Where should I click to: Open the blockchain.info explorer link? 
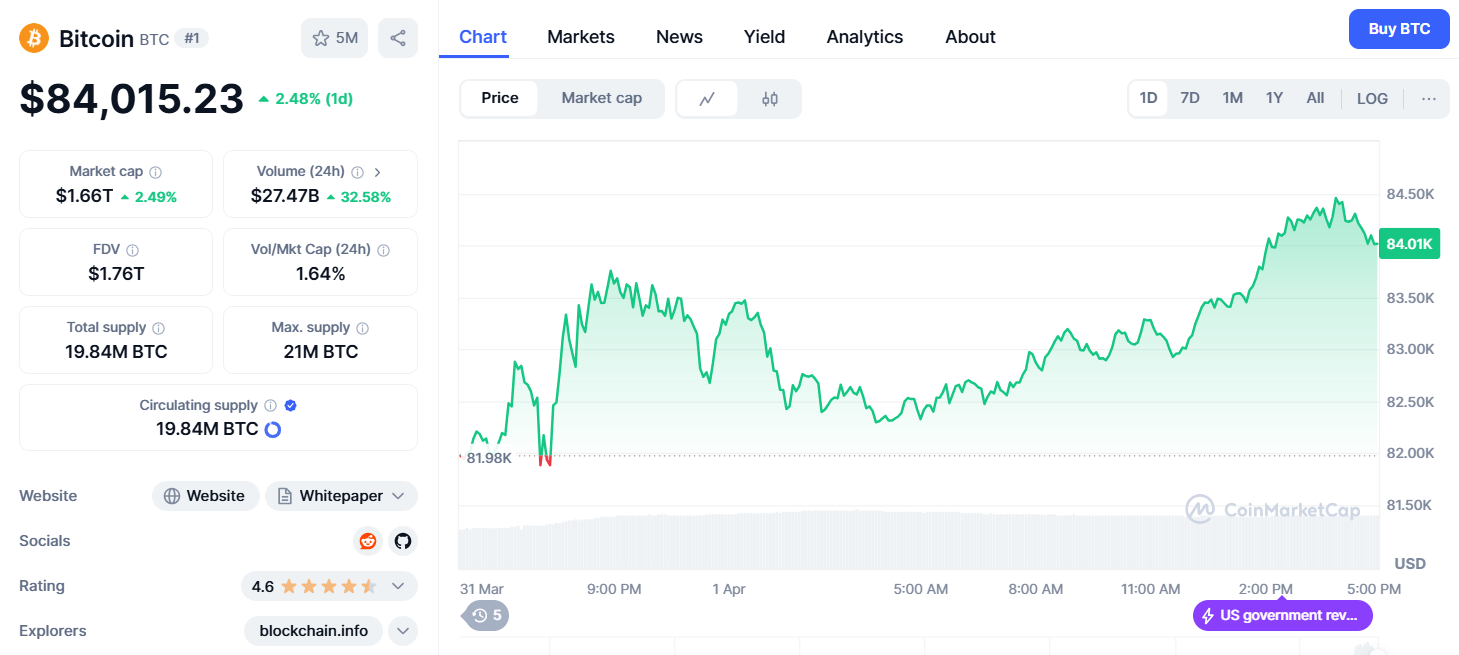click(313, 631)
